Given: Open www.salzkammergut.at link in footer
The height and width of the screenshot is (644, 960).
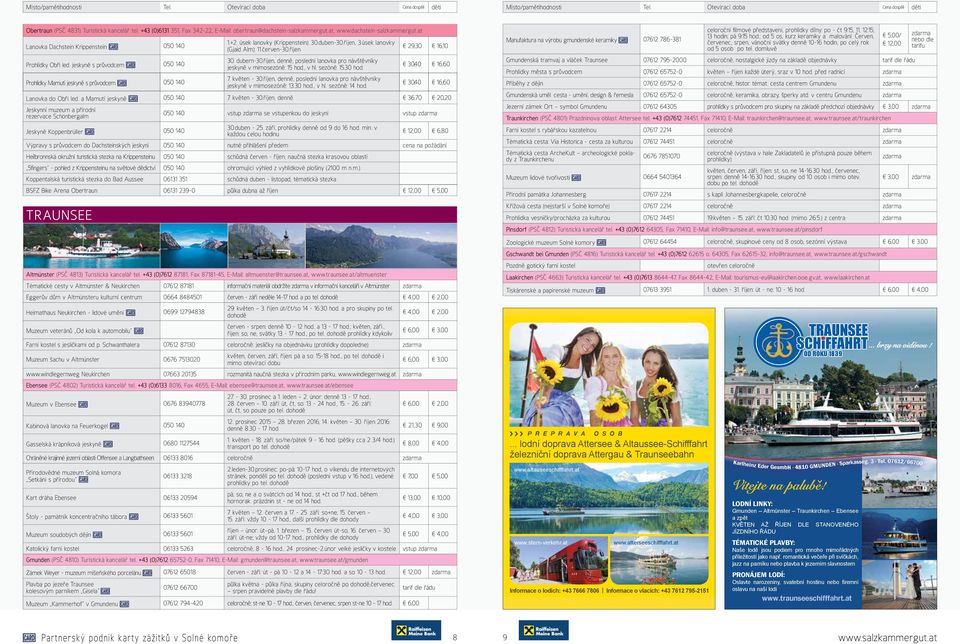Looking at the screenshot, I should [x=887, y=637].
